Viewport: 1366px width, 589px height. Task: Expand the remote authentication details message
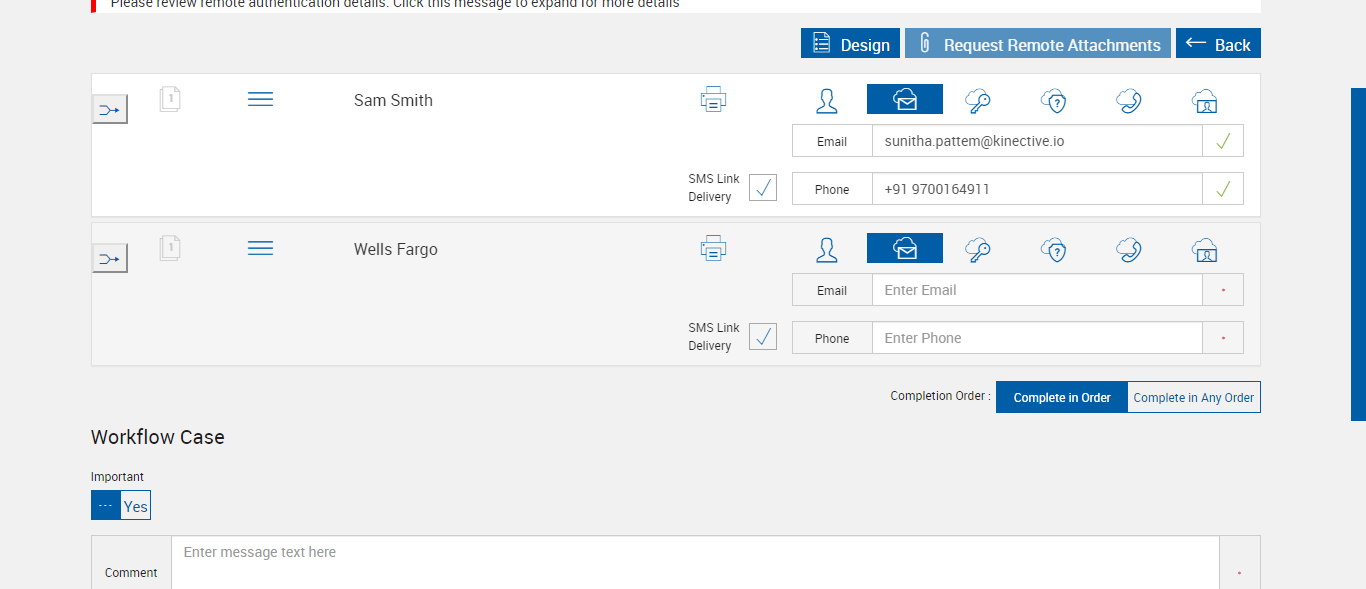[395, 4]
